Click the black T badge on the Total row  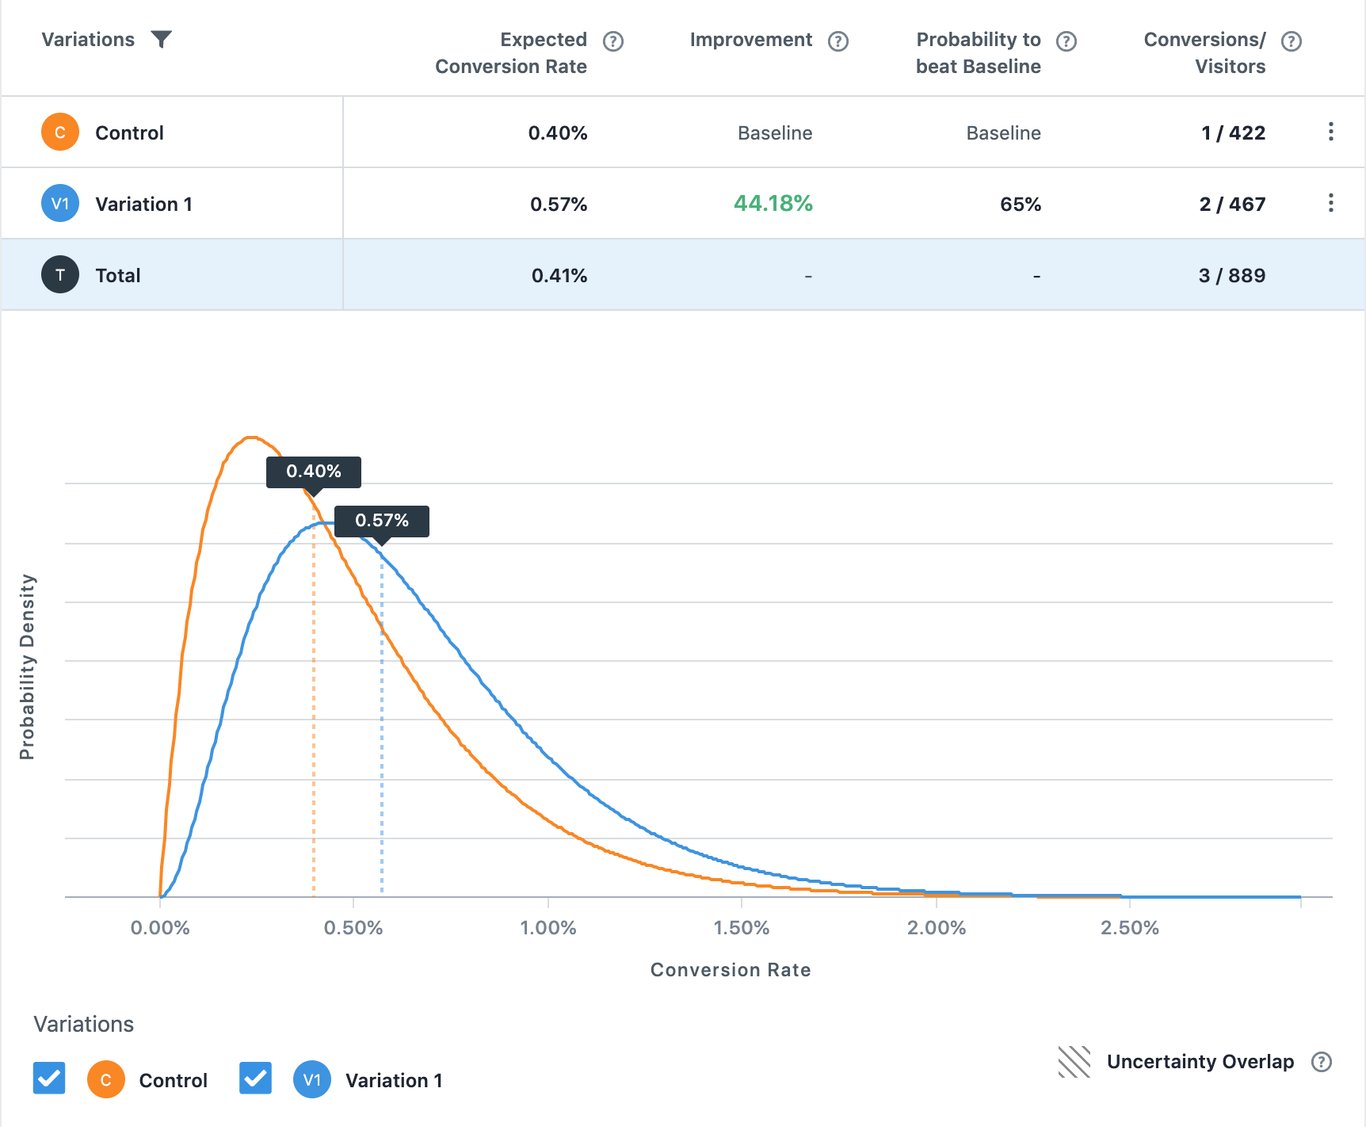pos(59,274)
